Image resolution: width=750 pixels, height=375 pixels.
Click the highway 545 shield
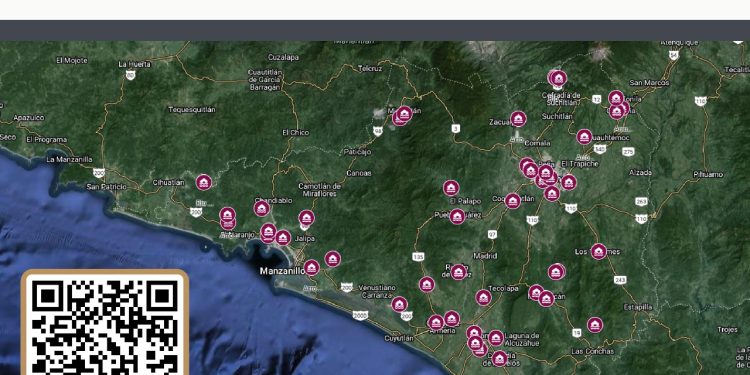coord(600,149)
